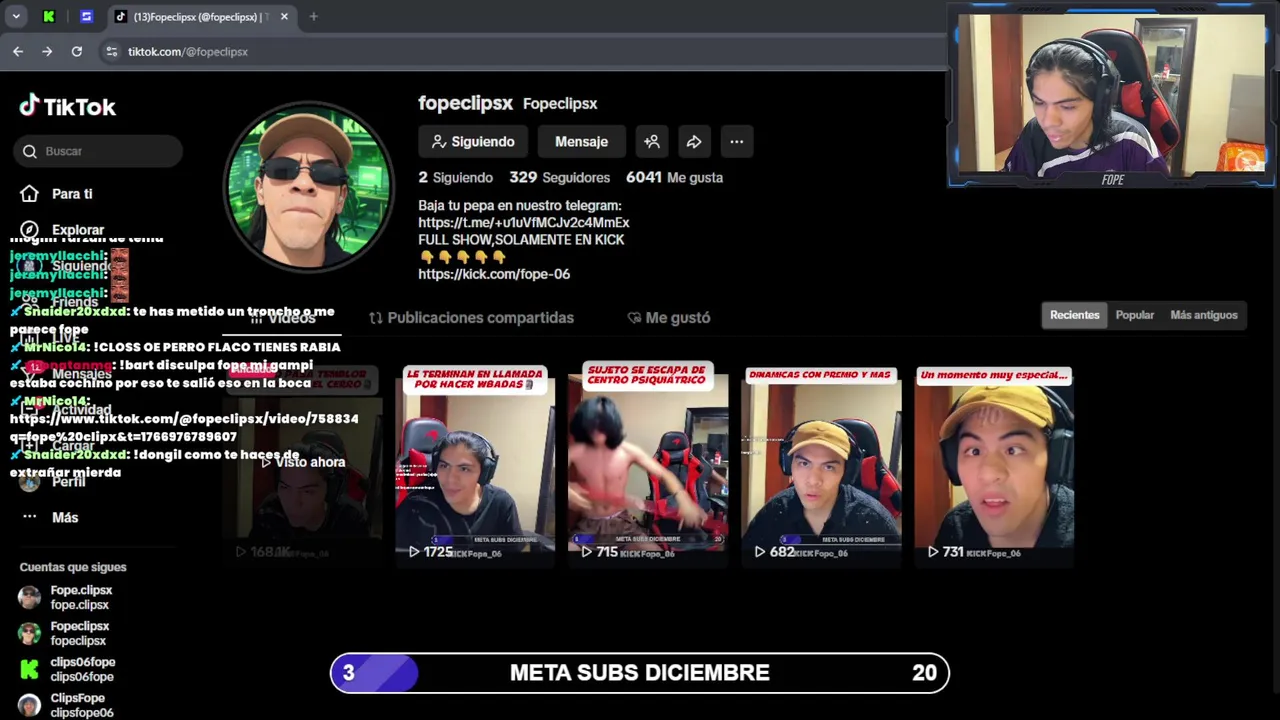
Task: Open the Explorar compass icon
Action: click(30, 230)
